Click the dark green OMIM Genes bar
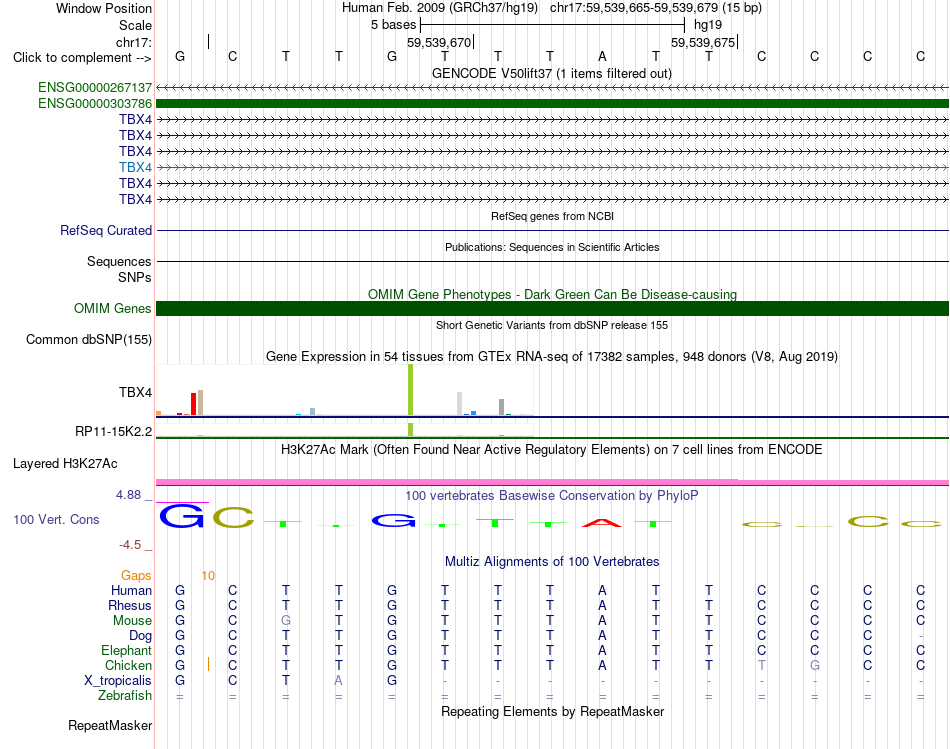The image size is (950, 749). tap(552, 308)
